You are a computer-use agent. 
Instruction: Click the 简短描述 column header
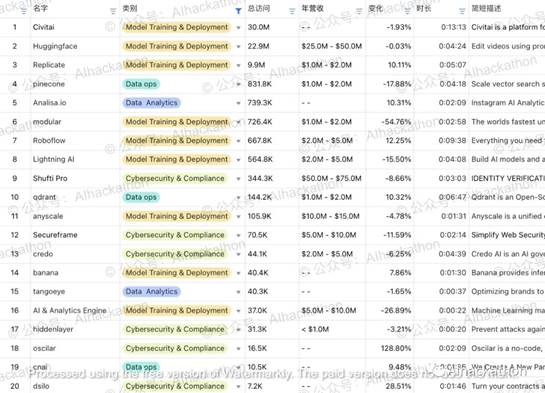point(486,8)
